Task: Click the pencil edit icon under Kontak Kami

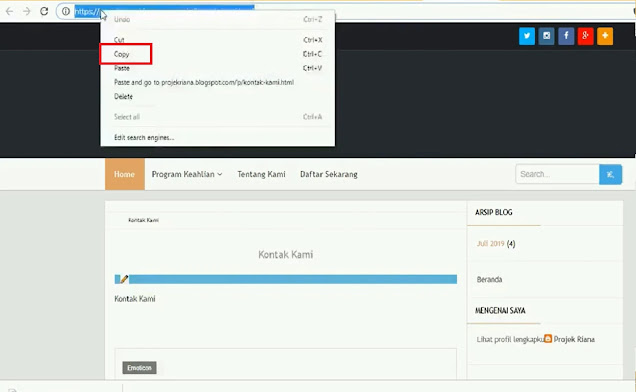Action: click(x=124, y=279)
